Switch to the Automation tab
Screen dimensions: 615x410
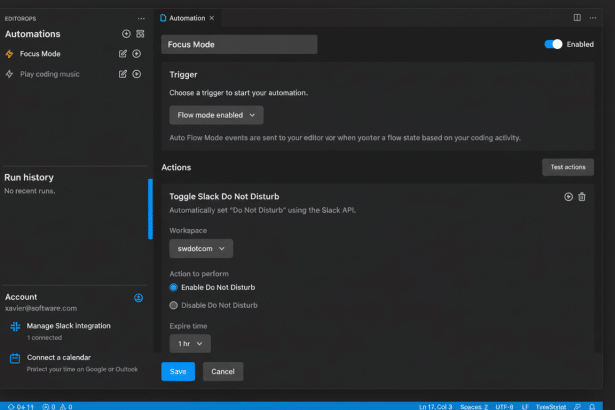(x=187, y=18)
